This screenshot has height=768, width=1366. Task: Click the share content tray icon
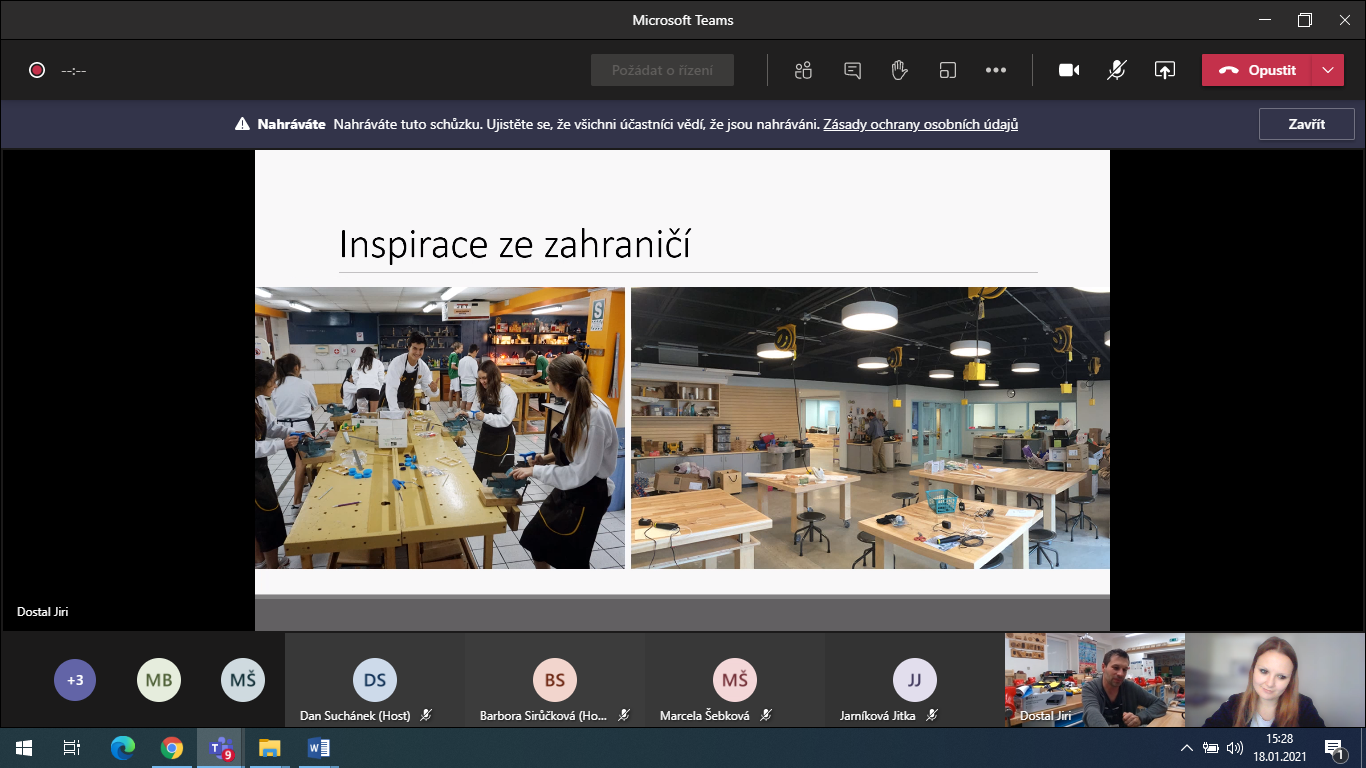(1164, 70)
